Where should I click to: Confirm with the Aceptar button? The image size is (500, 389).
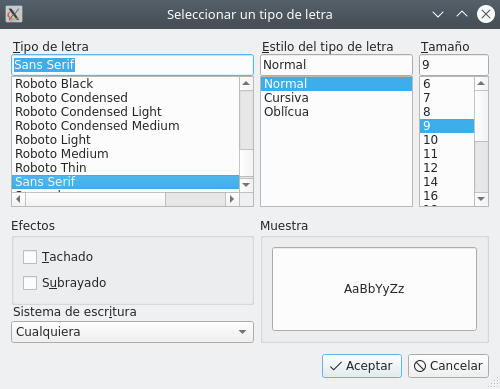(362, 366)
